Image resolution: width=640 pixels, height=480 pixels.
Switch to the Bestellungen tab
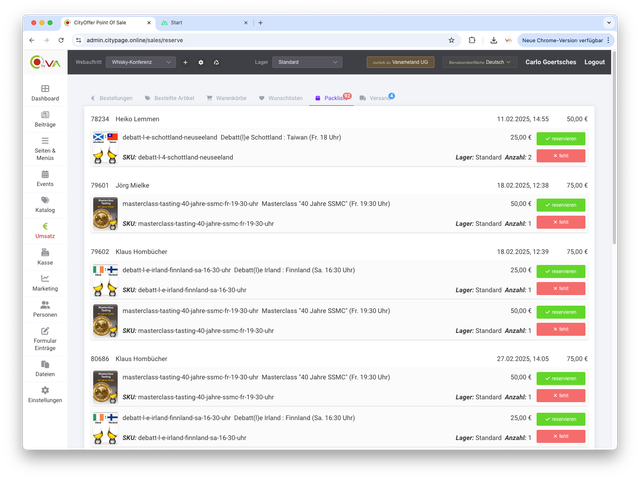click(112, 98)
